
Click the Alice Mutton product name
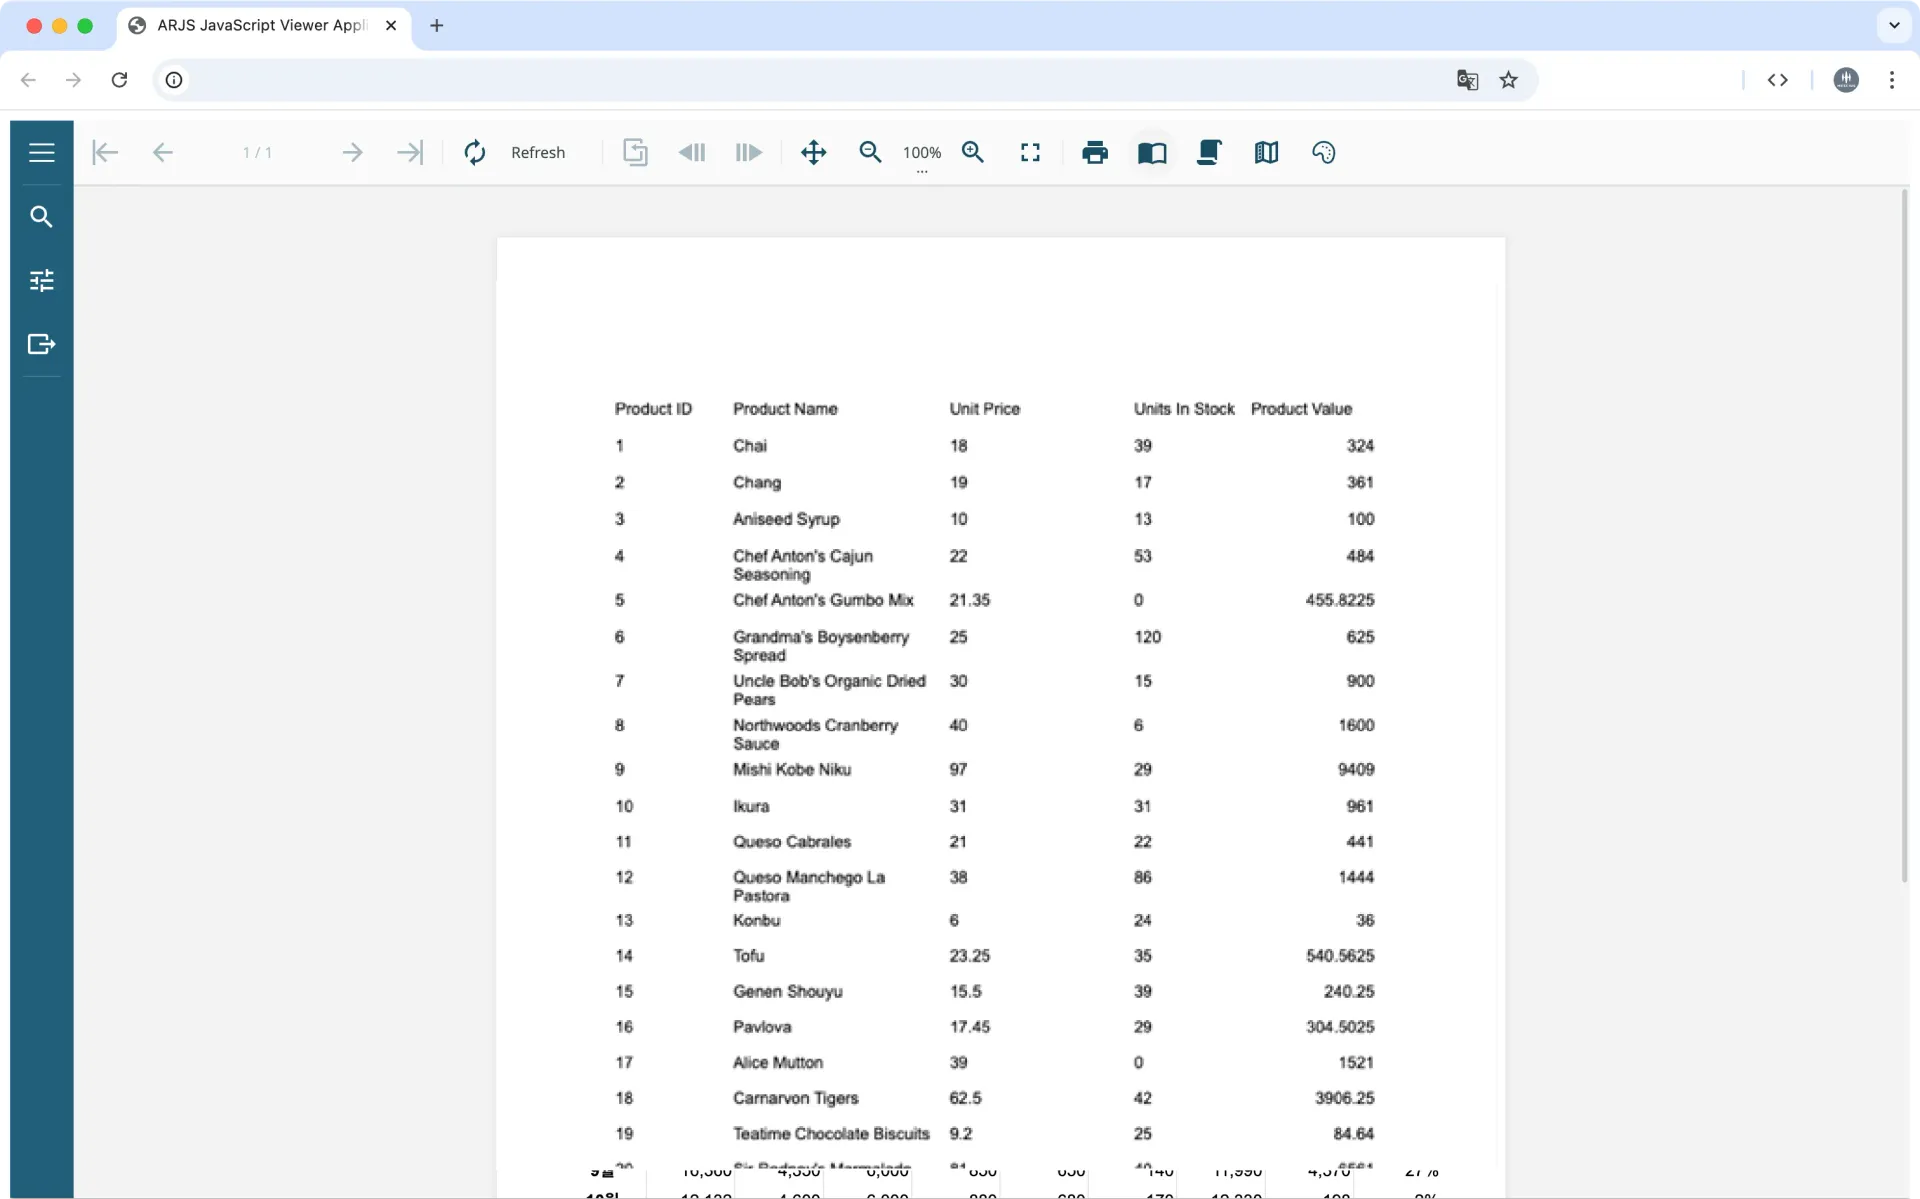coord(778,1063)
